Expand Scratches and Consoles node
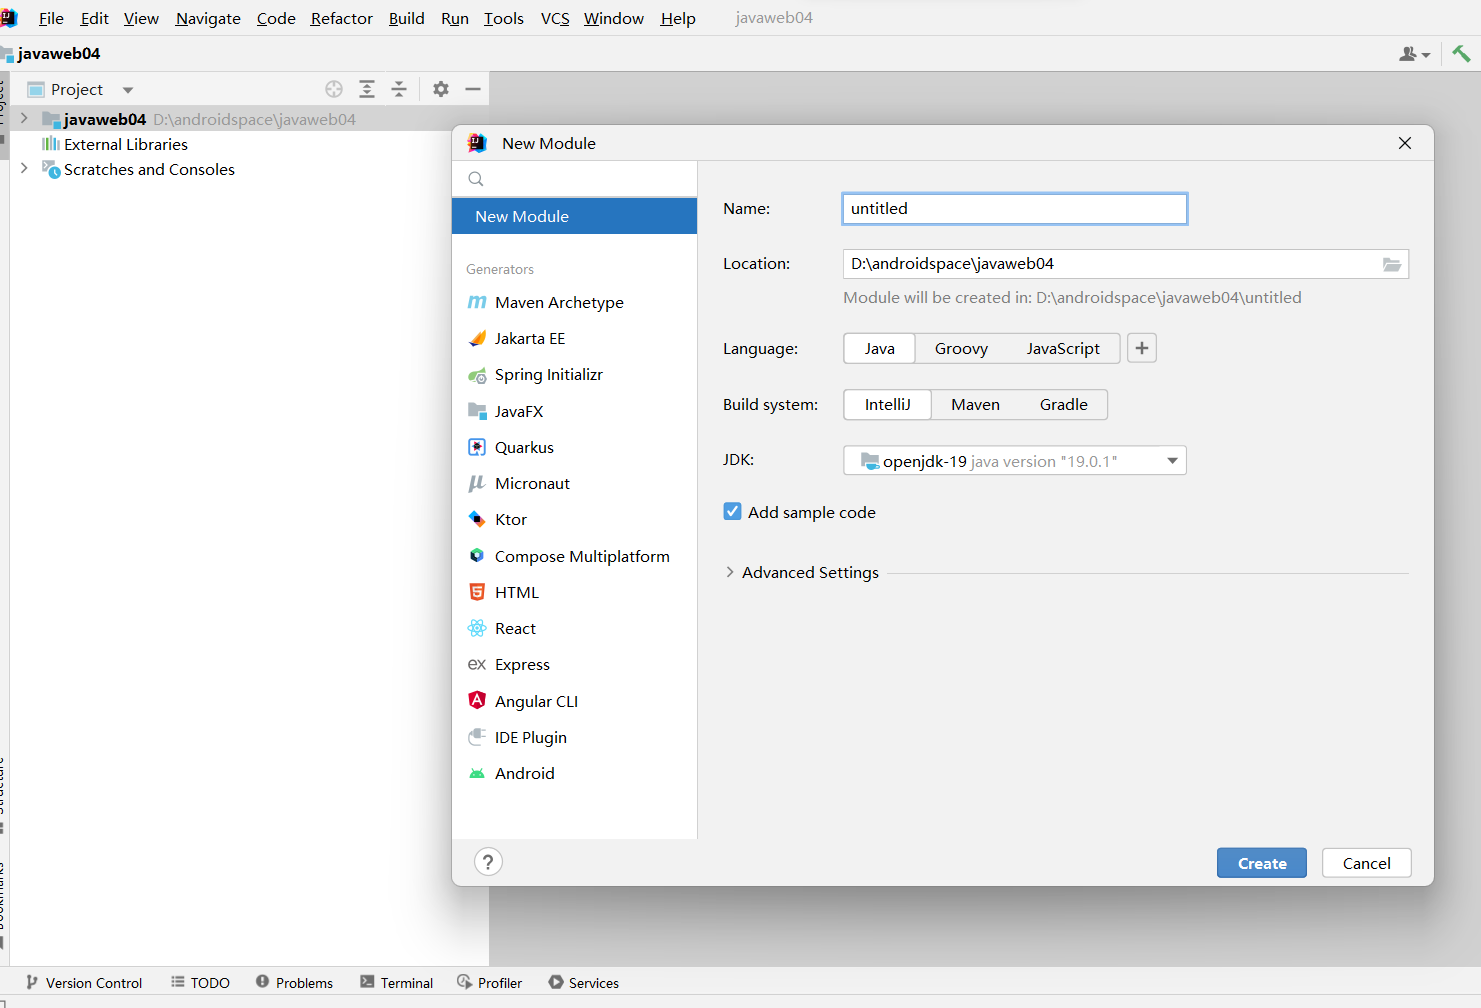Viewport: 1481px width, 1008px height. [24, 169]
